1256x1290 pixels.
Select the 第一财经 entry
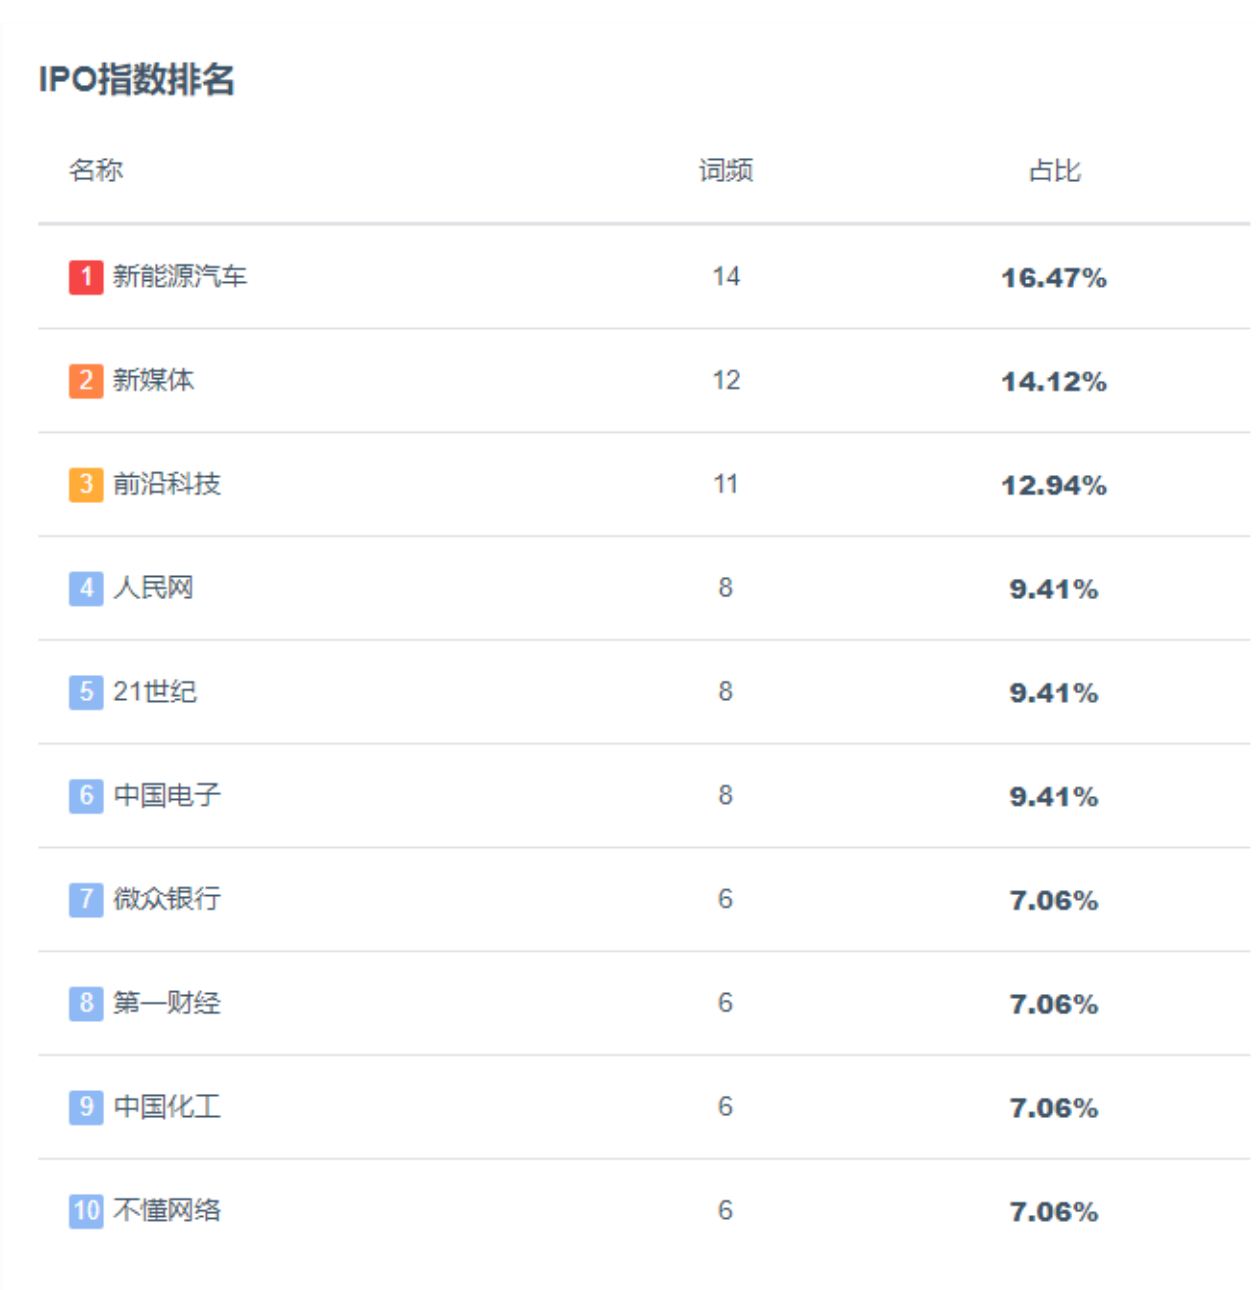167,1003
